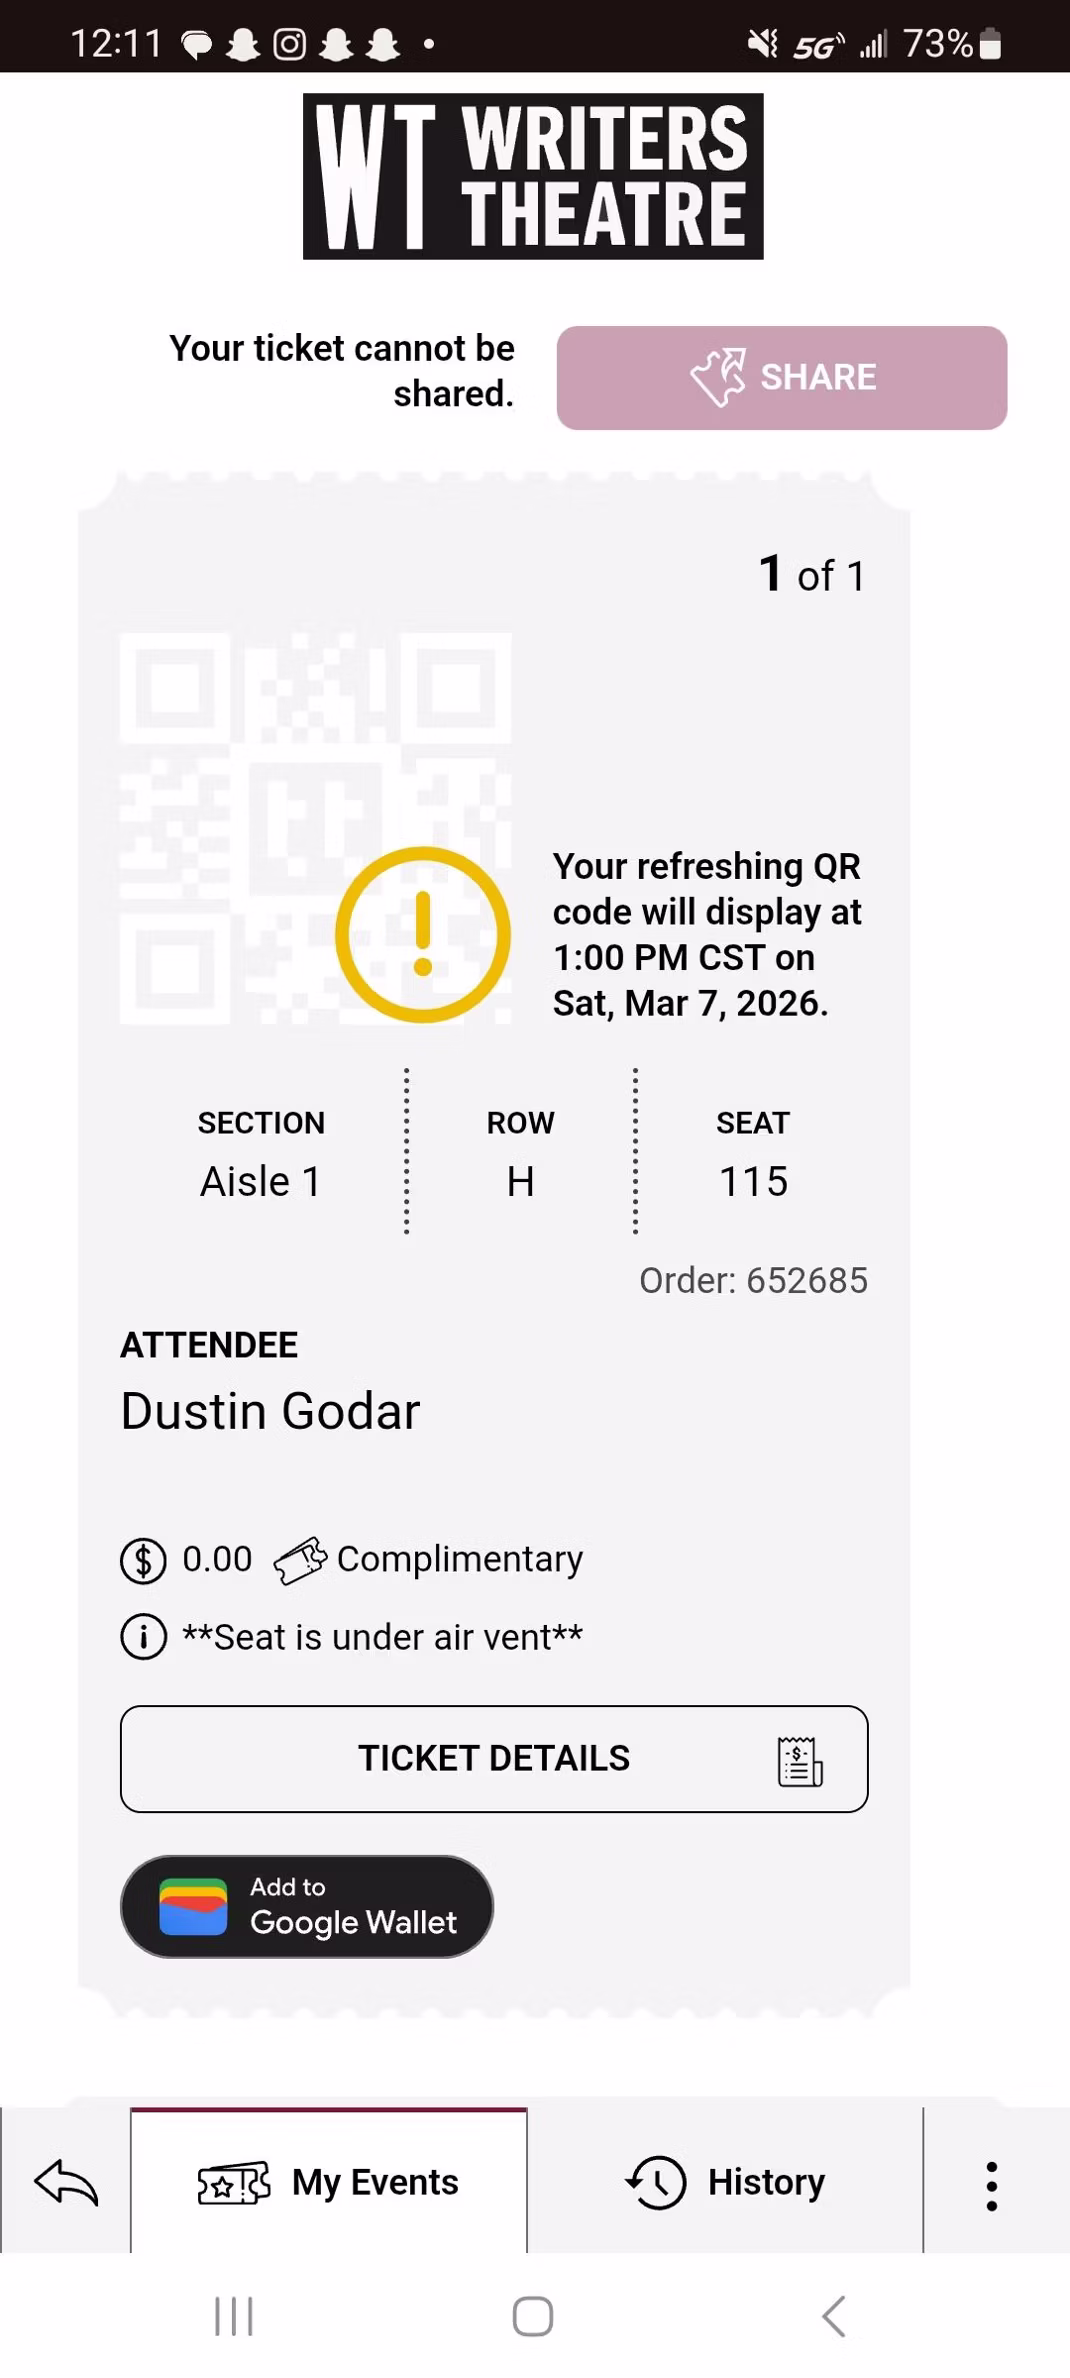
Task: Tap Android home navigation button
Action: [533, 2316]
